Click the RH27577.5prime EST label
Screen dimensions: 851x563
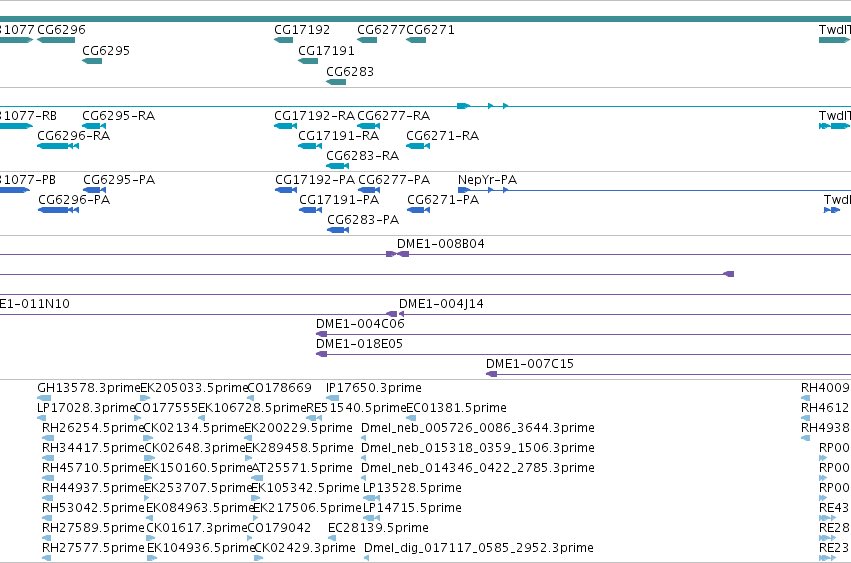click(93, 548)
